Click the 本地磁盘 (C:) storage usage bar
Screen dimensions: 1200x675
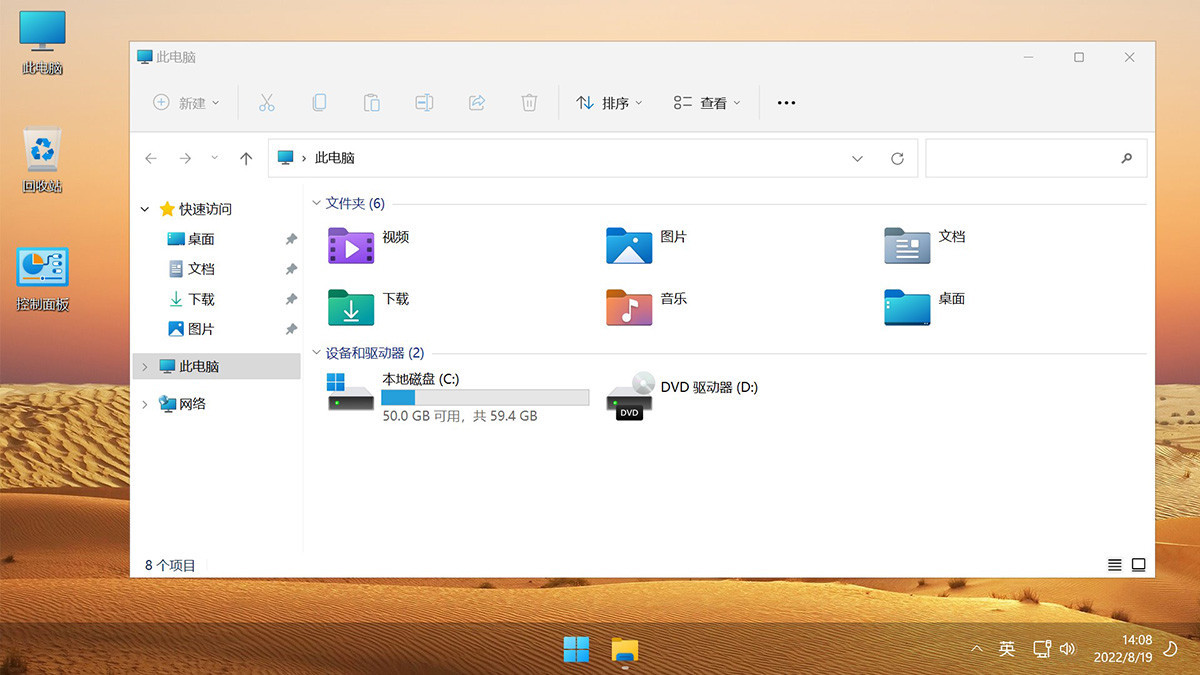(485, 398)
